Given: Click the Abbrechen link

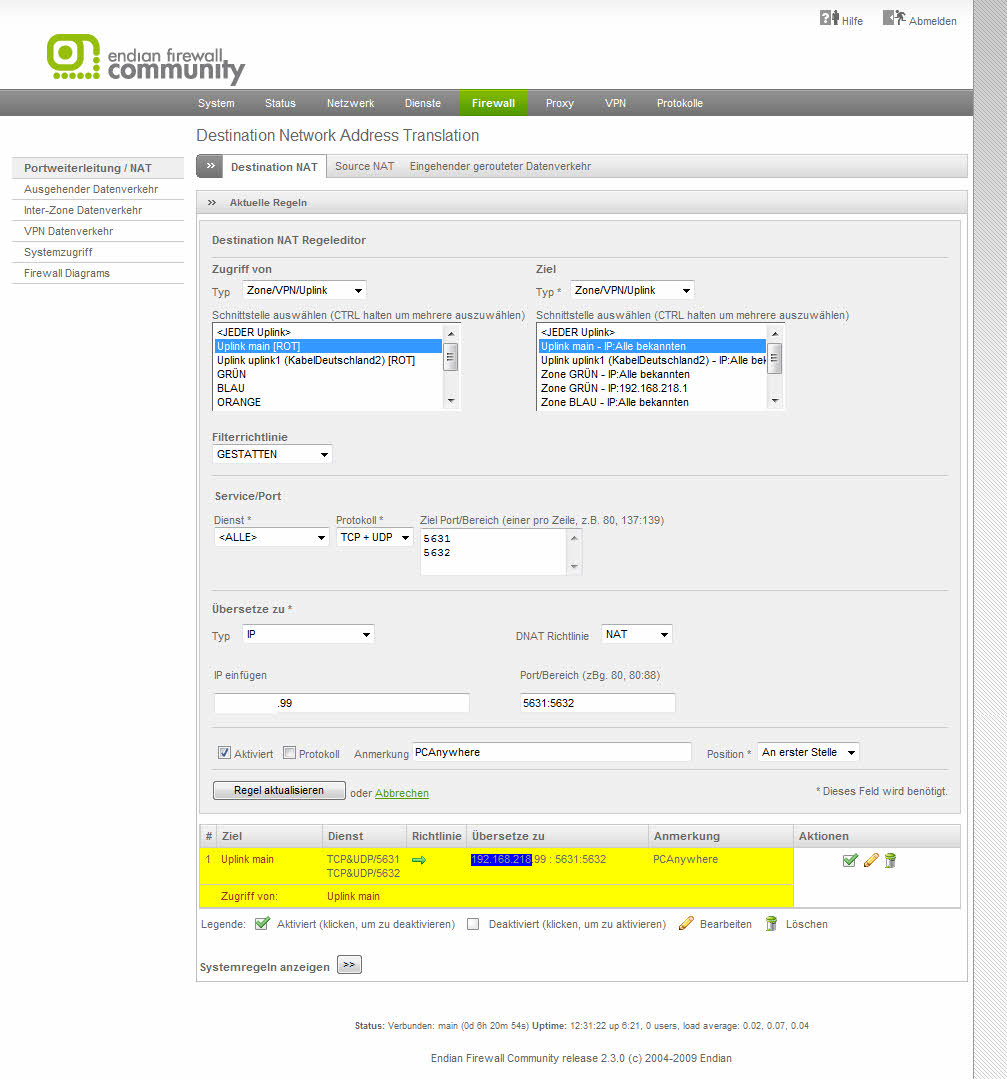Looking at the screenshot, I should point(402,793).
